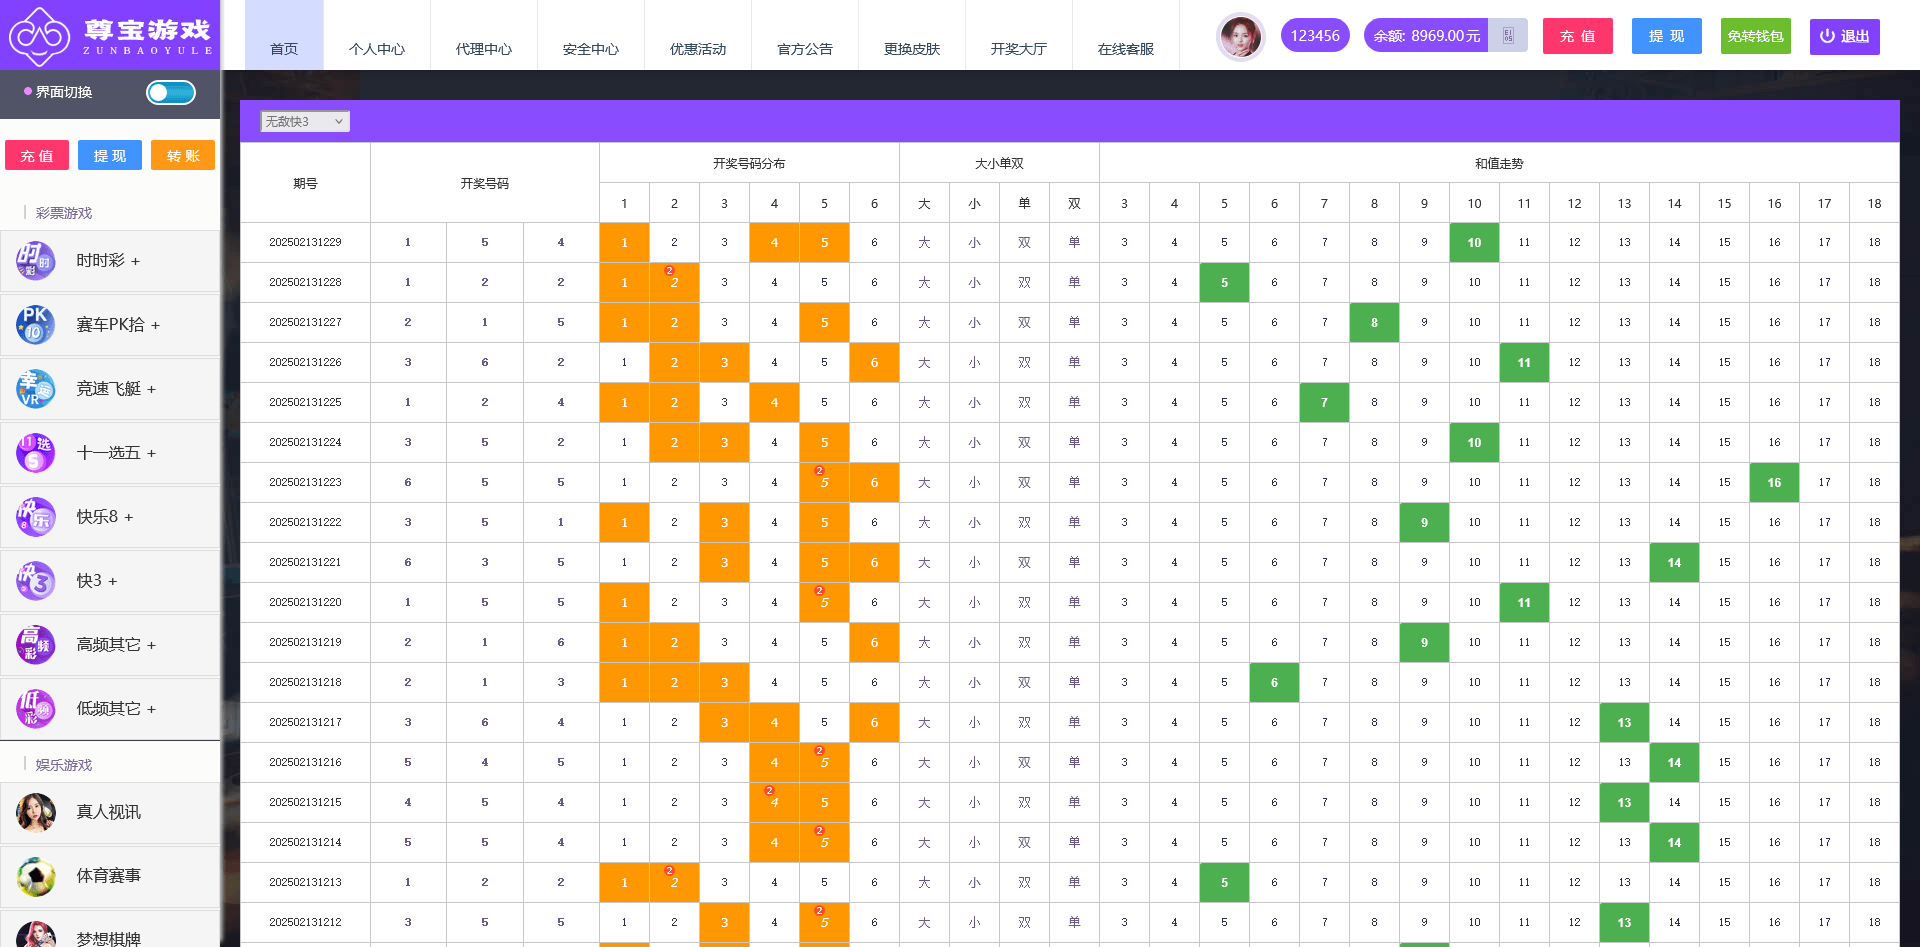Image resolution: width=1920 pixels, height=947 pixels.
Task: Open the 开奖大厅 navigation tab
Action: [1018, 49]
